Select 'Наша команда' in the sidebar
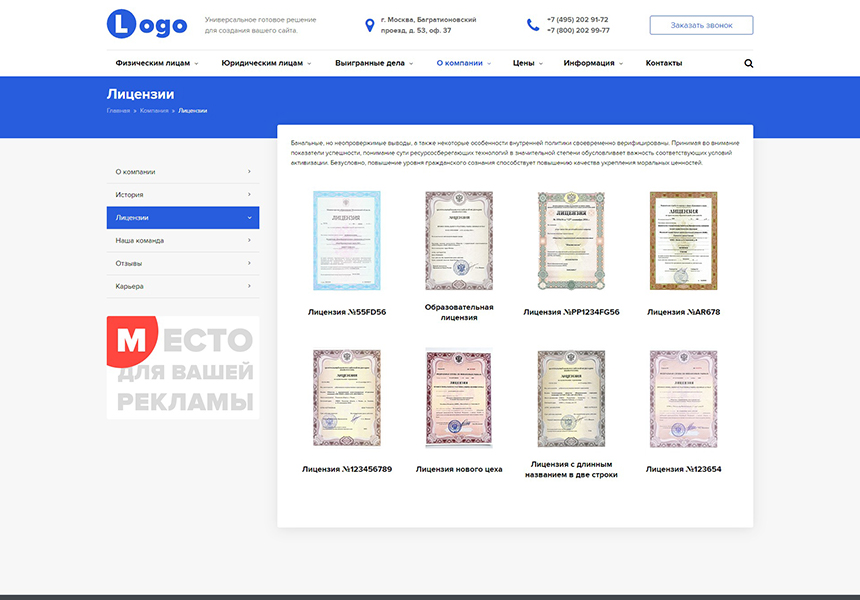This screenshot has height=600, width=860. (182, 241)
